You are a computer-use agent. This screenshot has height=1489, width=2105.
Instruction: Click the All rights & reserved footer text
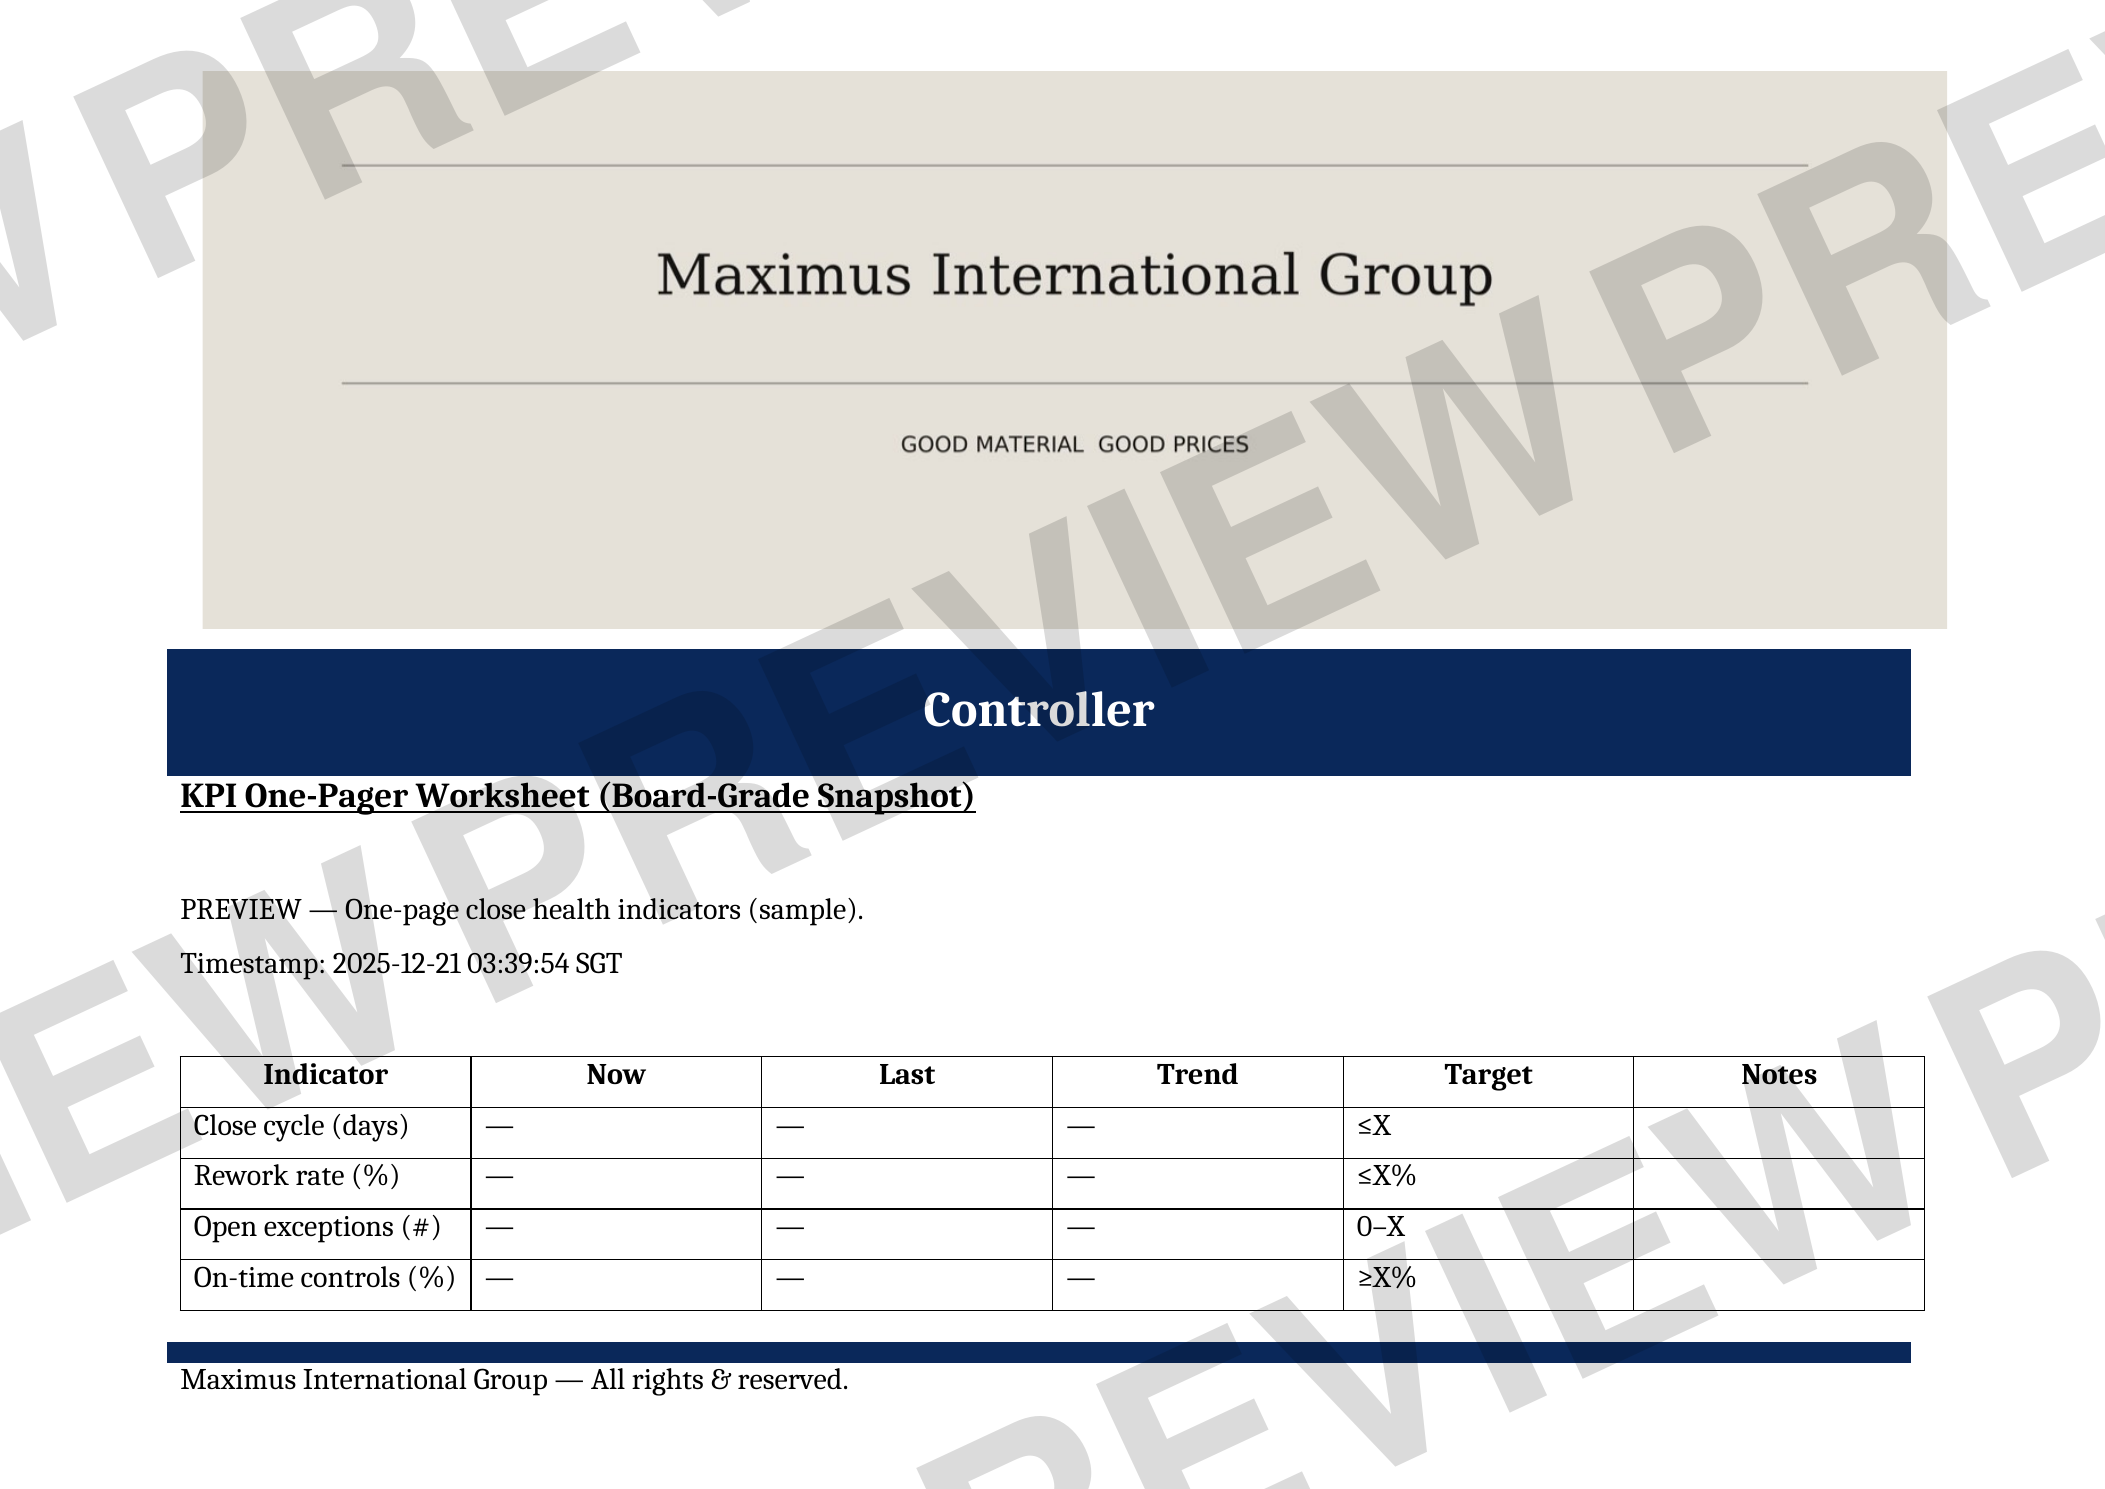(513, 1379)
